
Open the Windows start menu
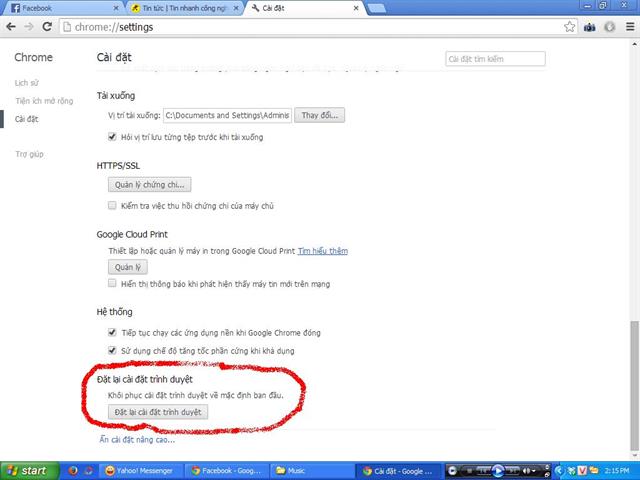pyautogui.click(x=29, y=471)
